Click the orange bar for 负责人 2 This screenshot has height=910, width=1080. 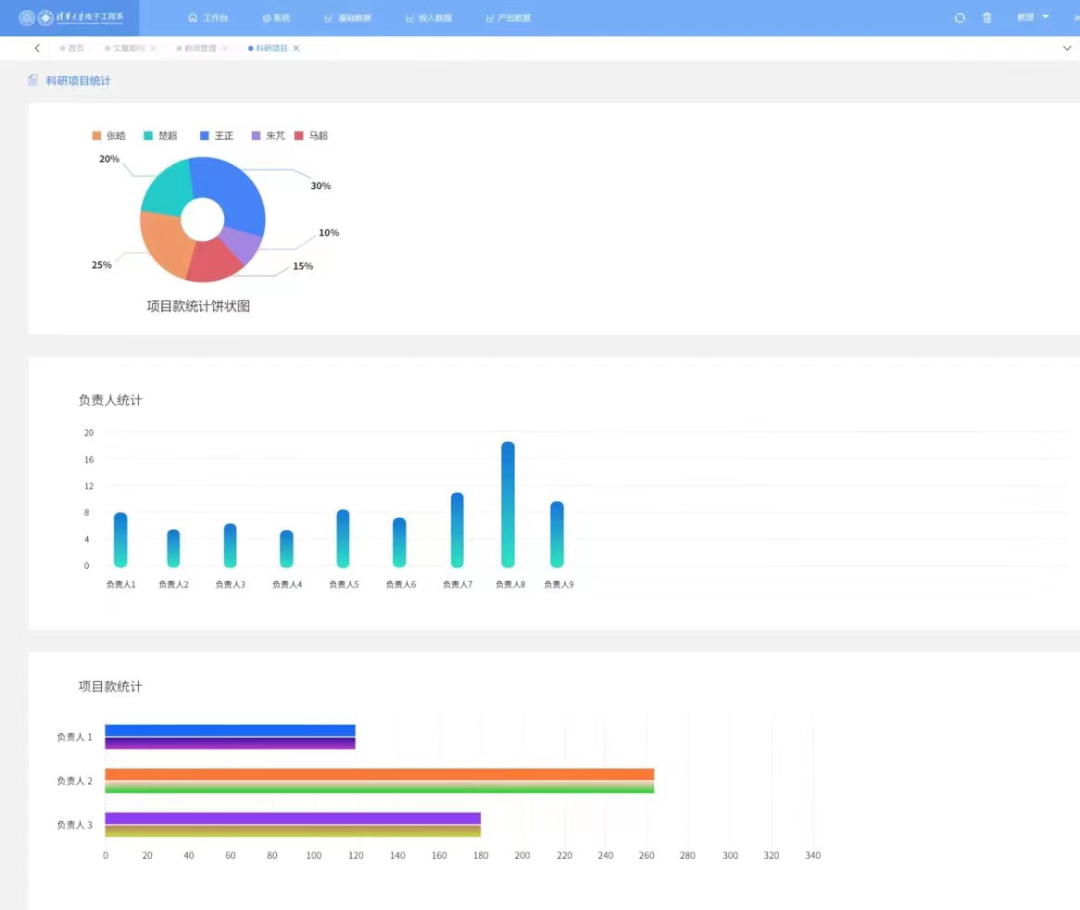tap(380, 774)
